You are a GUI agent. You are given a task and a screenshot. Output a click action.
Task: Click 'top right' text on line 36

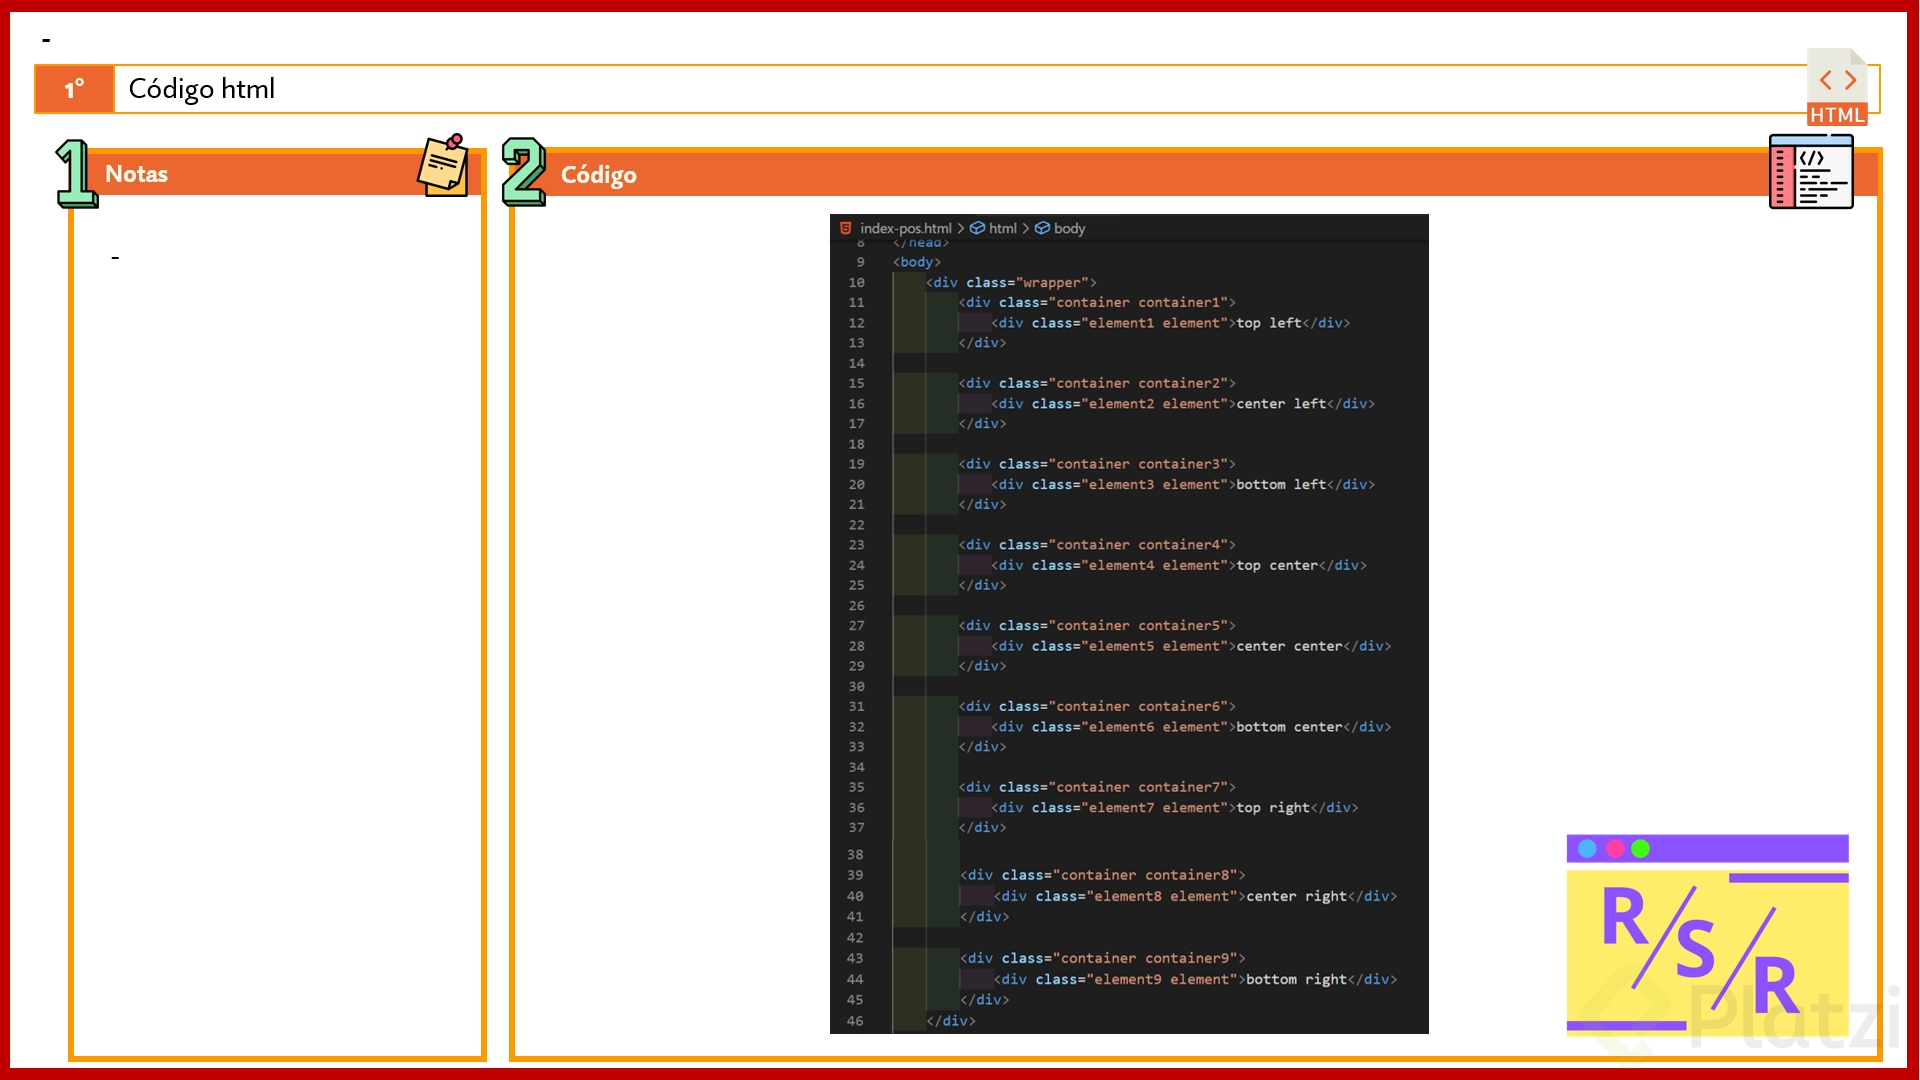point(1273,808)
